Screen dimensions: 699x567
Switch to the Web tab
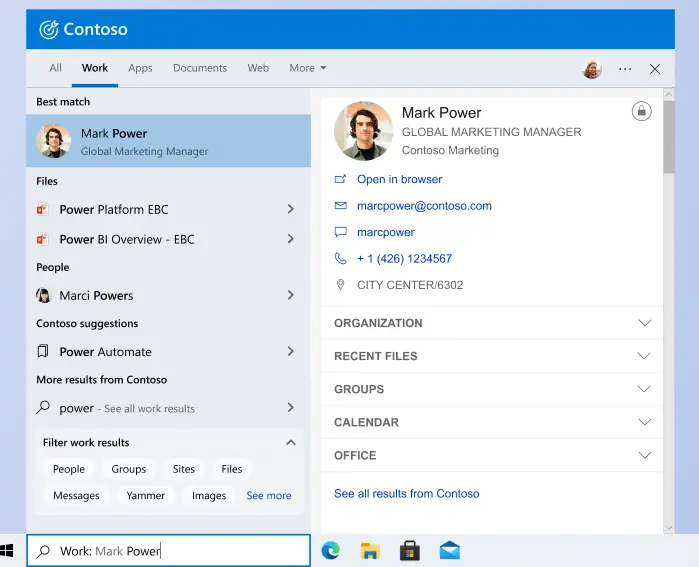click(x=258, y=68)
